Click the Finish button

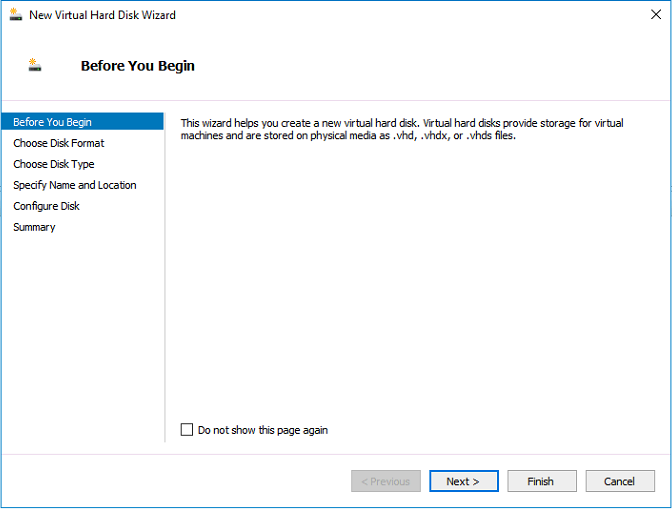point(542,481)
